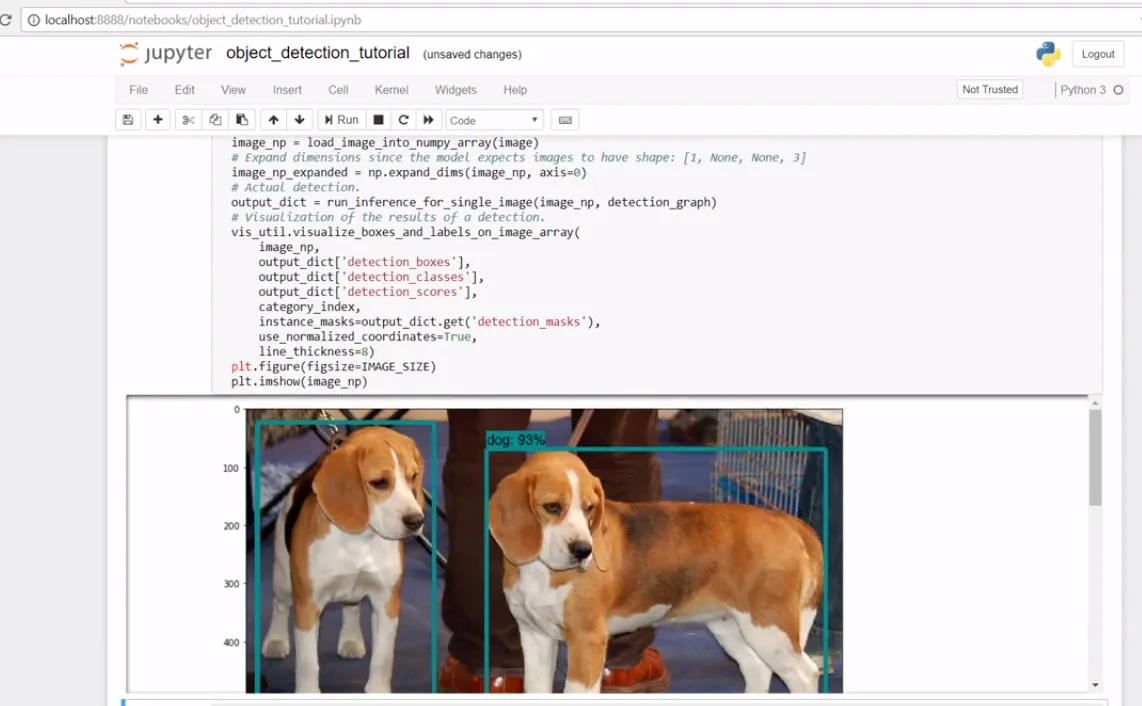Click the Python logo icon

click(x=1048, y=54)
